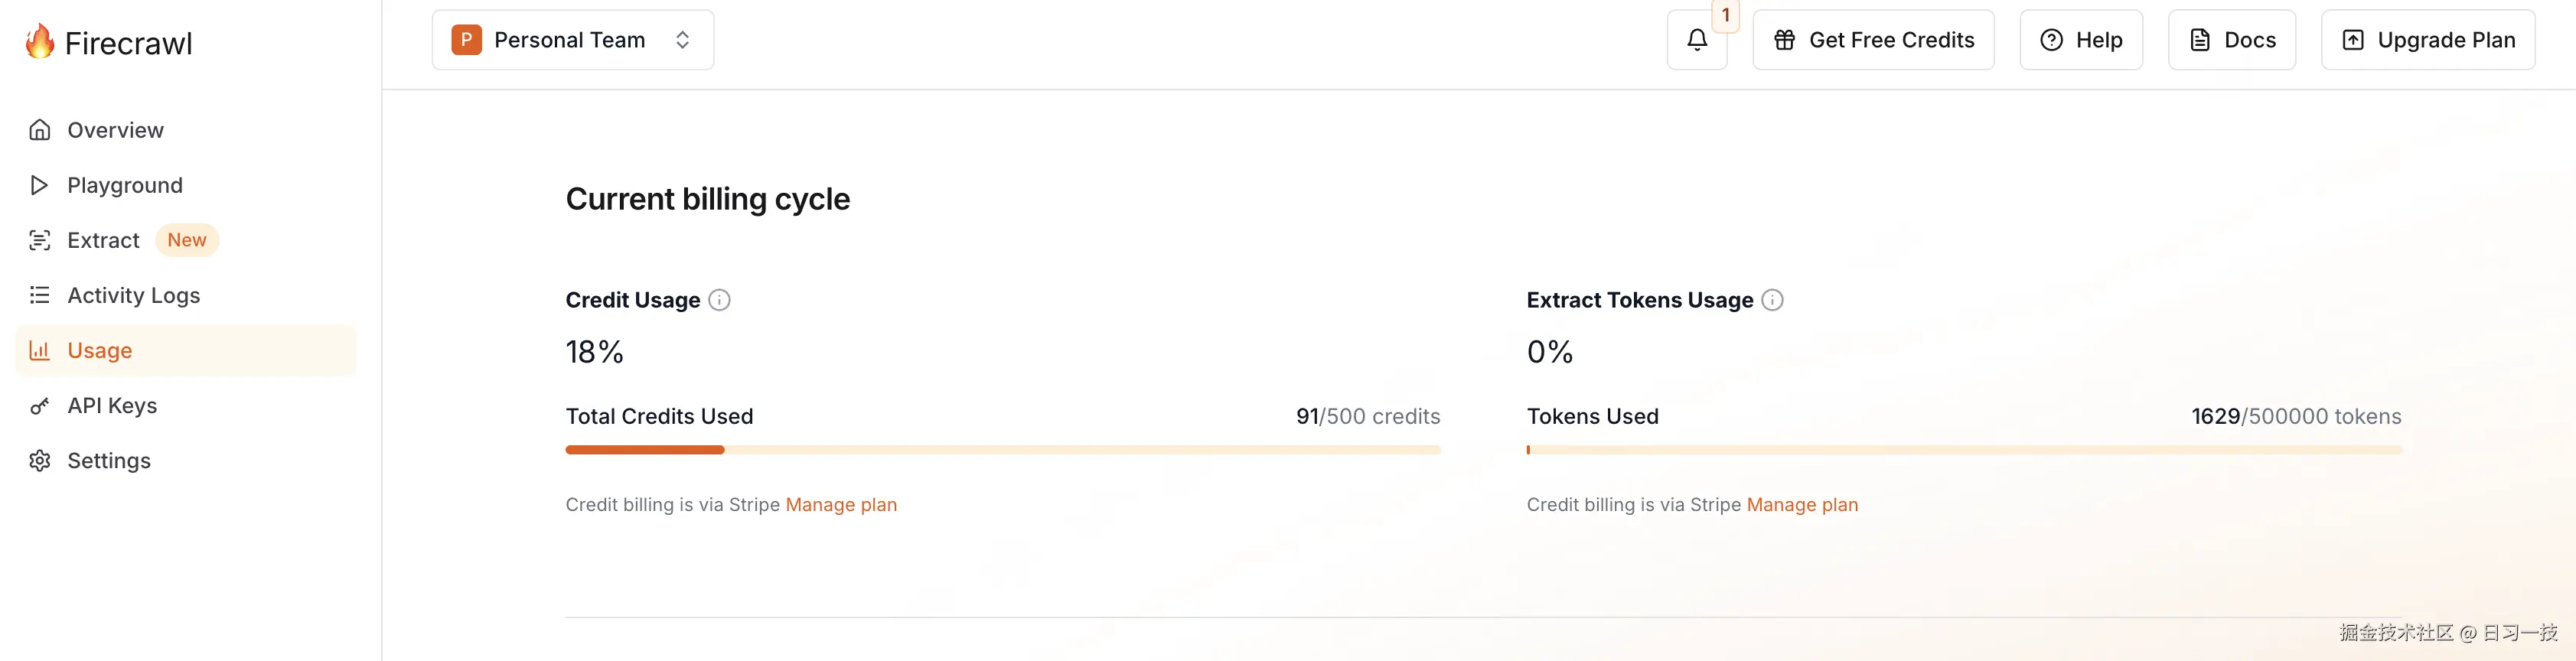Image resolution: width=2576 pixels, height=661 pixels.
Task: Click the Get Free Credits button
Action: point(1873,40)
